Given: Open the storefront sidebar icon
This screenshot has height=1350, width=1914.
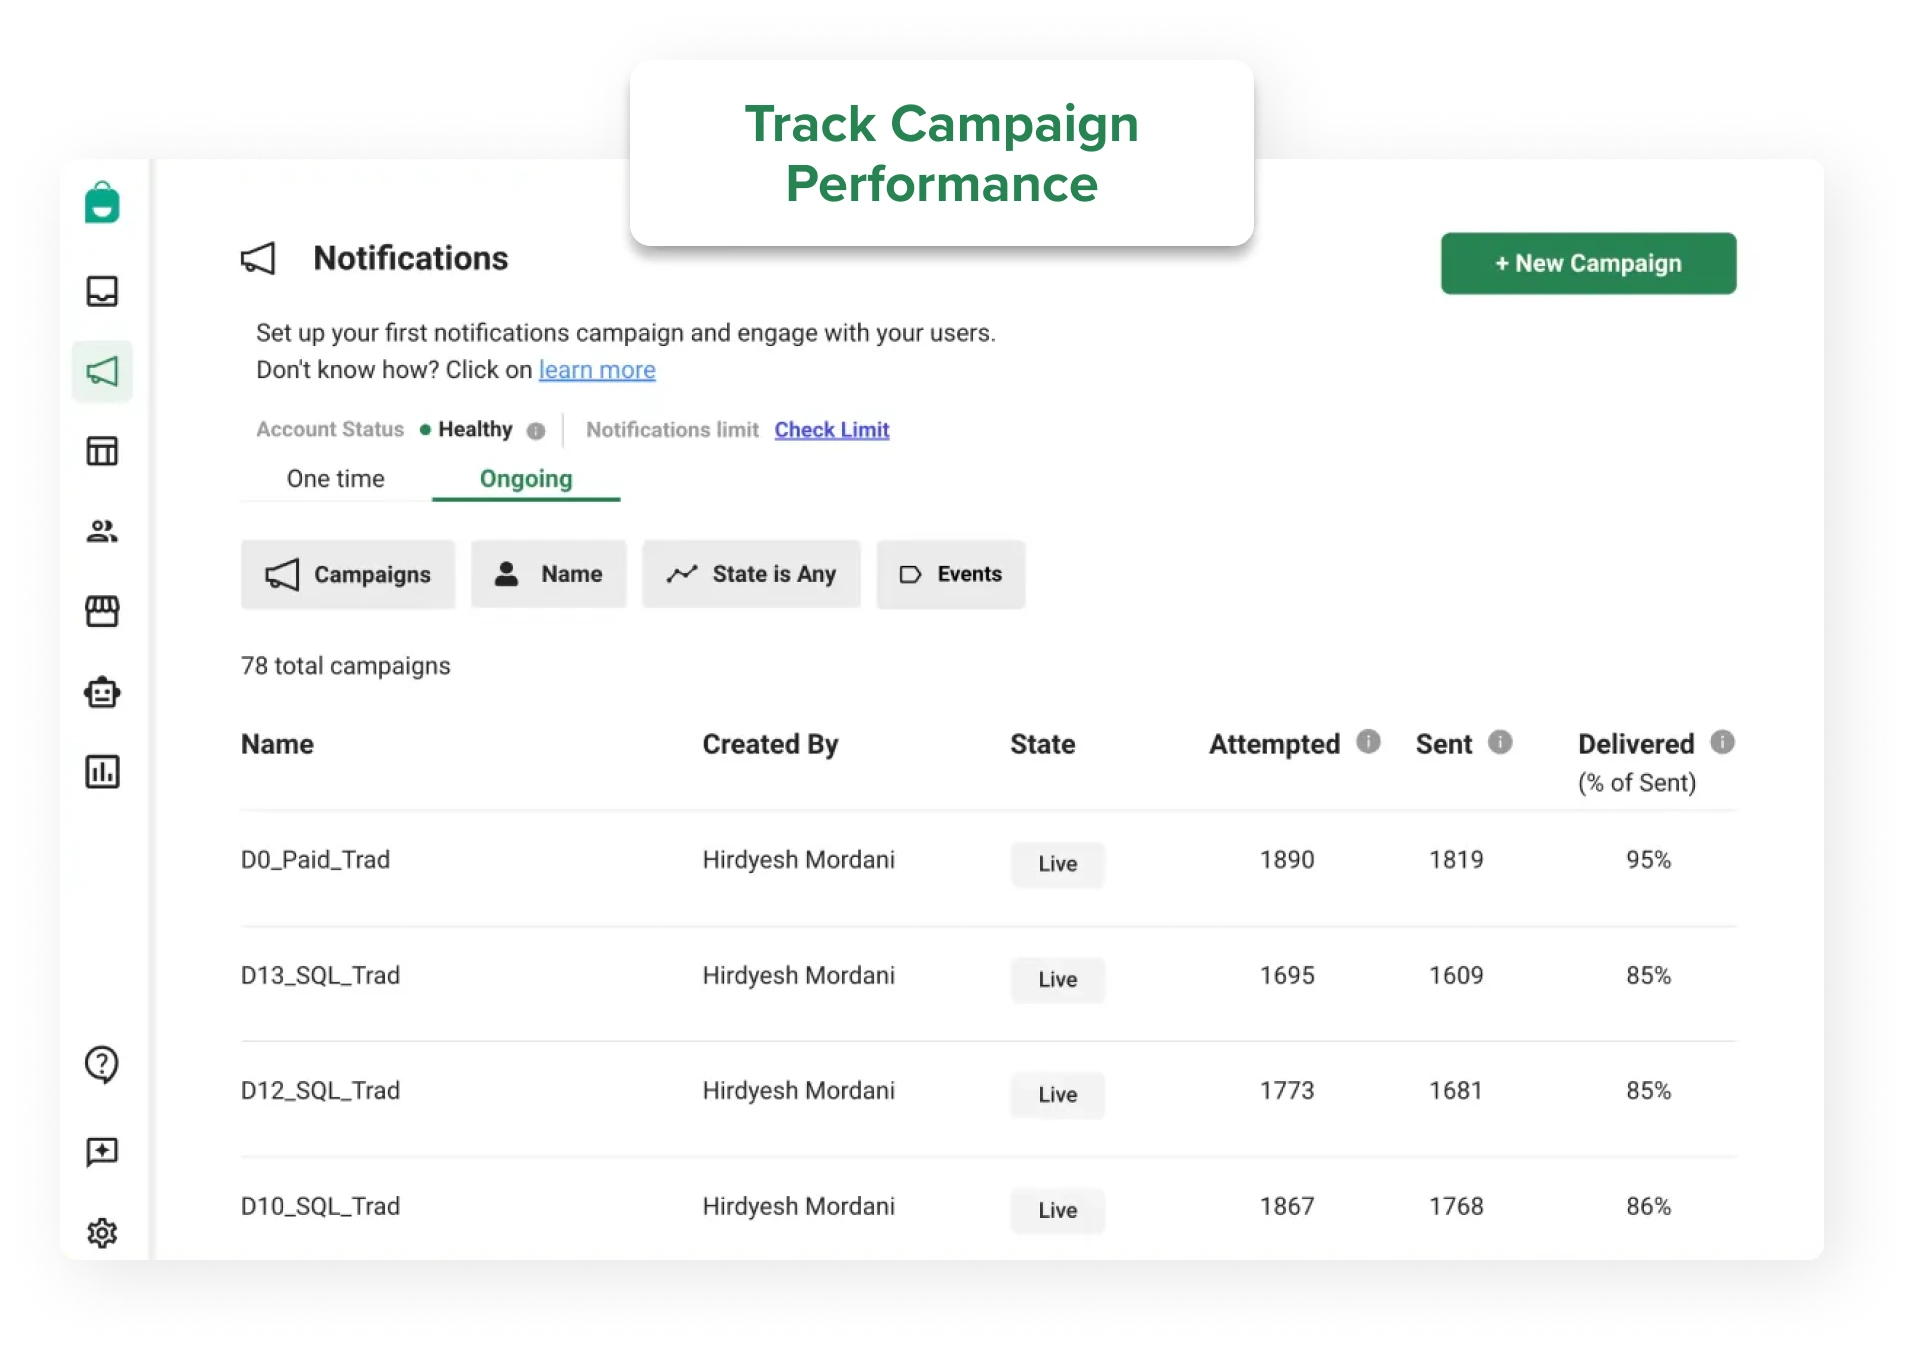Looking at the screenshot, I should (x=102, y=611).
